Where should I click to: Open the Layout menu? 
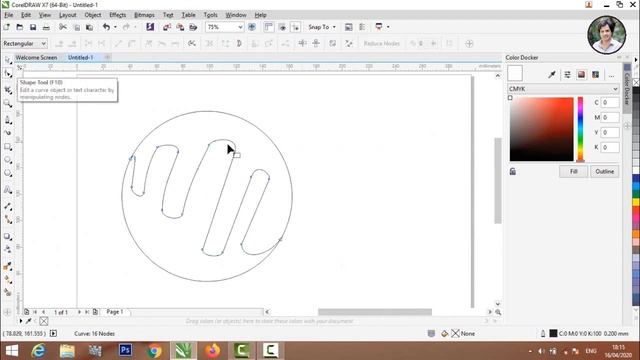point(67,15)
